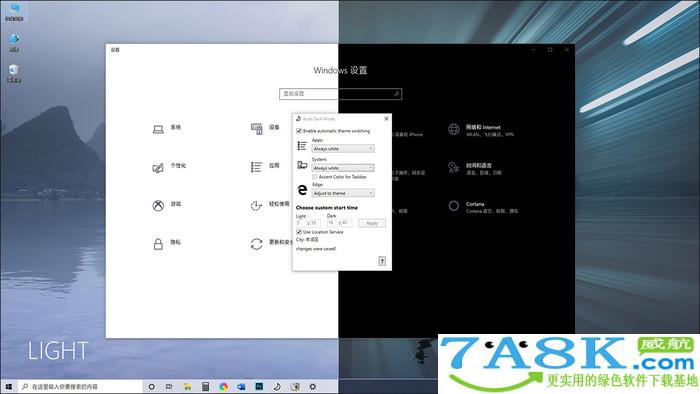The width and height of the screenshot is (700, 394).
Task: Click the Light start minute field
Action: coord(314,223)
